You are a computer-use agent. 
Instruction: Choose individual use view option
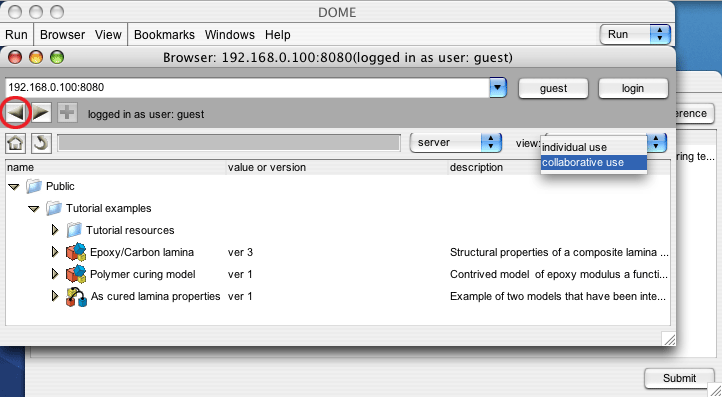[x=594, y=147]
